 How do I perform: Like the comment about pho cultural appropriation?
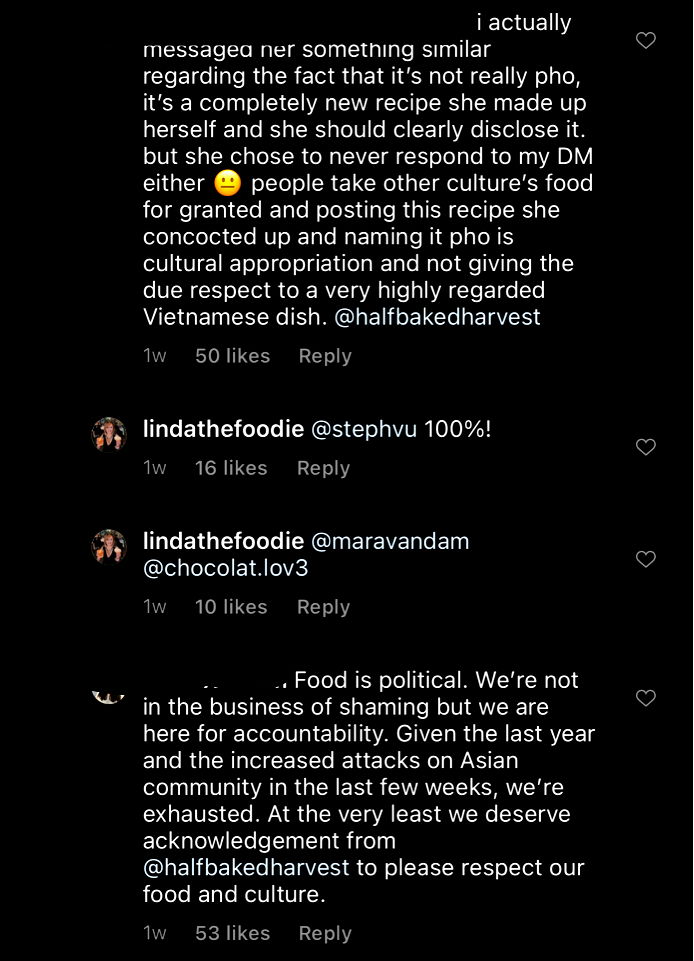tap(646, 41)
